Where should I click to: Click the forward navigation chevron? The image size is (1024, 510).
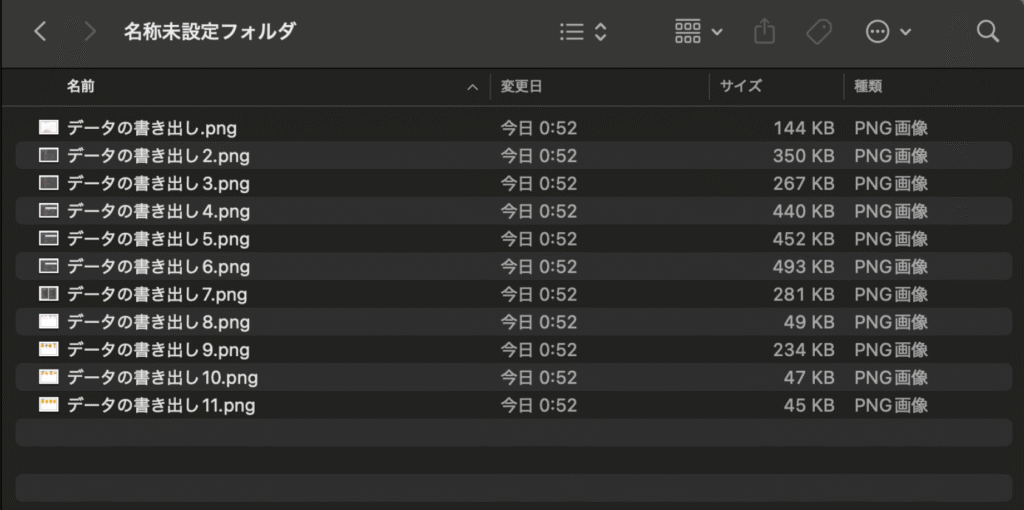[x=90, y=31]
